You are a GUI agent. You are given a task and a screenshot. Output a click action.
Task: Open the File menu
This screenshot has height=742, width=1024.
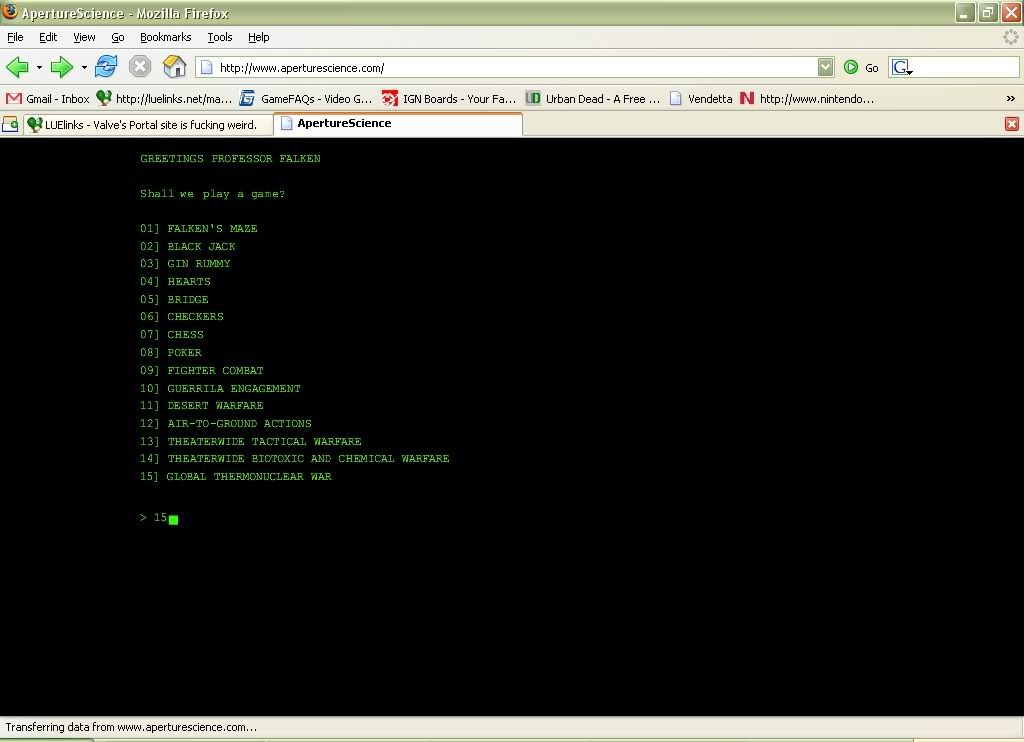point(15,37)
